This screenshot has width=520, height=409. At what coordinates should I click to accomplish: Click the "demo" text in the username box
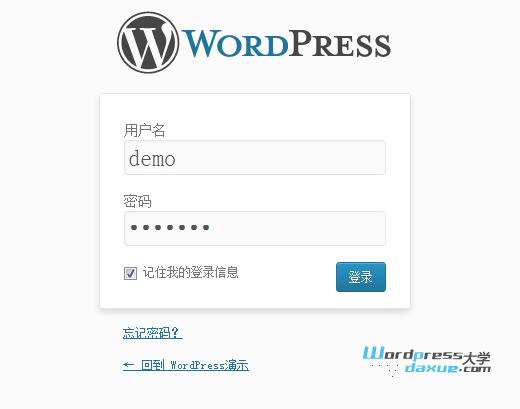click(x=152, y=158)
